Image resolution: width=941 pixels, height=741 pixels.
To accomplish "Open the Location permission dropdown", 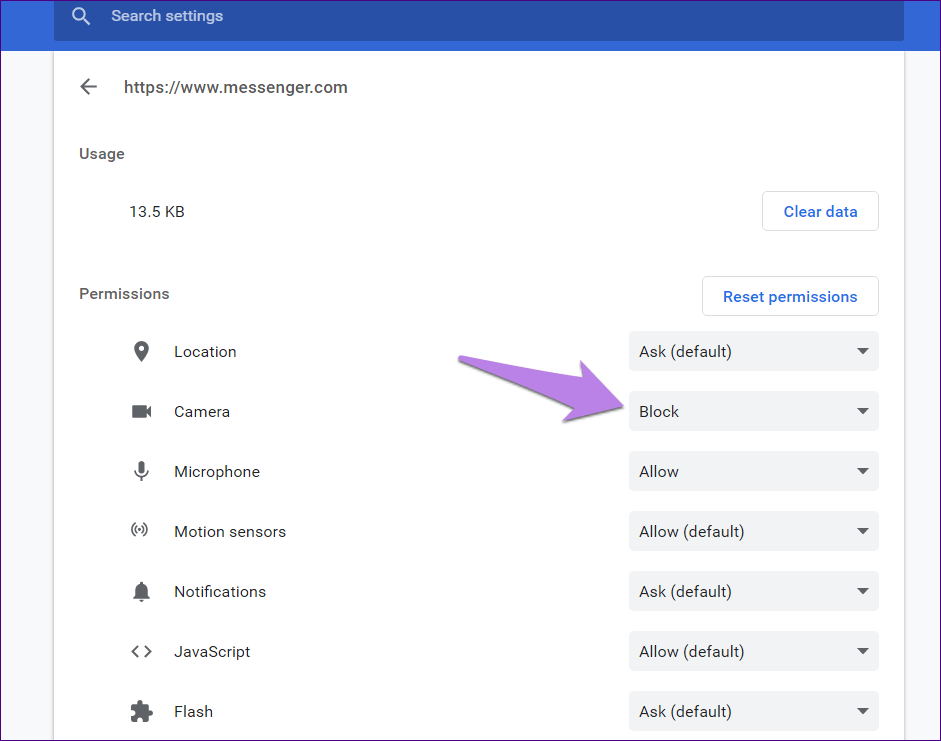I will click(753, 352).
